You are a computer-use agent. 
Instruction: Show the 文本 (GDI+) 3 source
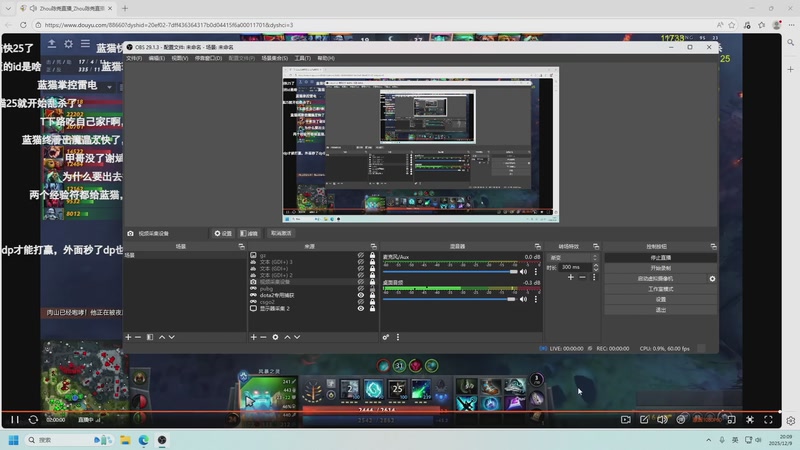[361, 262]
